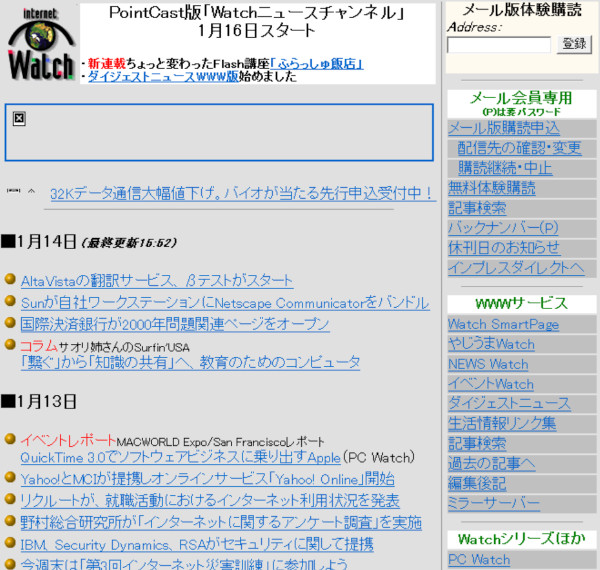
Task: Click the 登録 register button
Action: pyautogui.click(x=574, y=44)
